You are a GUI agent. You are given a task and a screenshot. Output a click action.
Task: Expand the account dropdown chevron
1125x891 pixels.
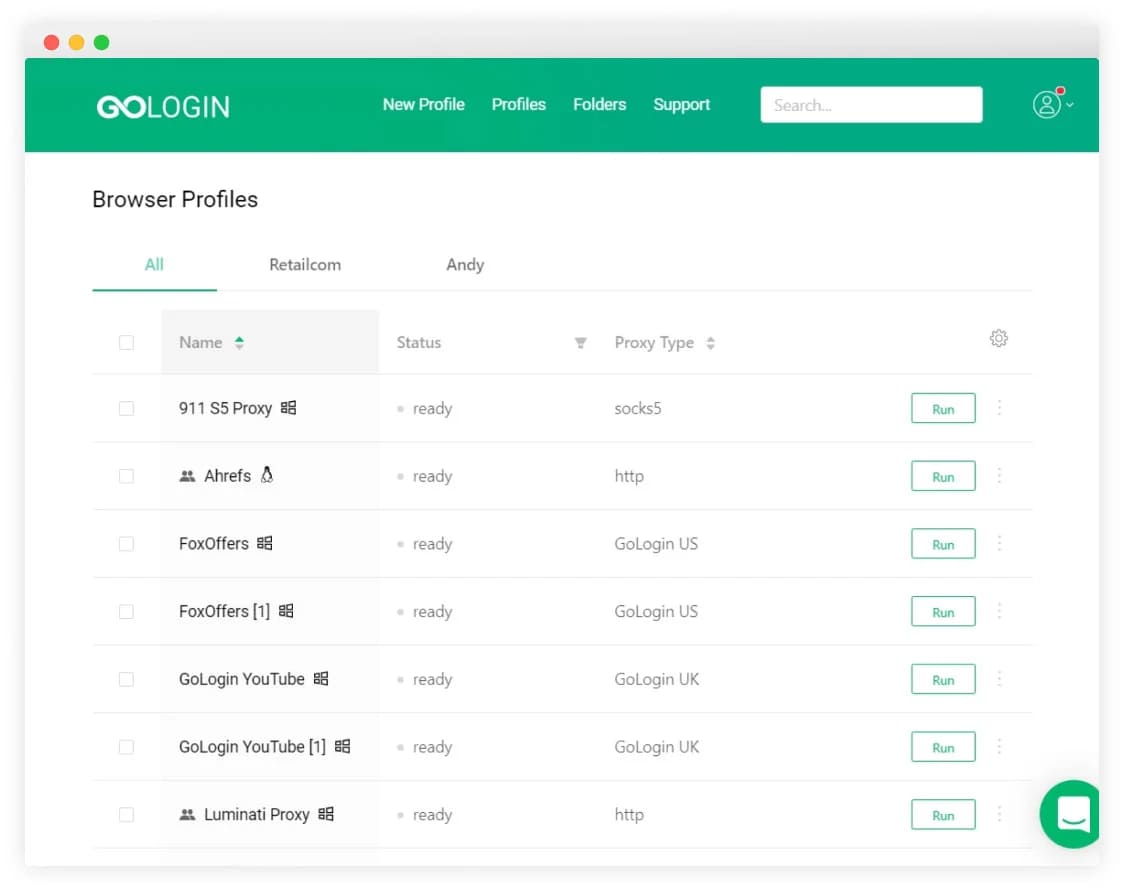[1070, 105]
